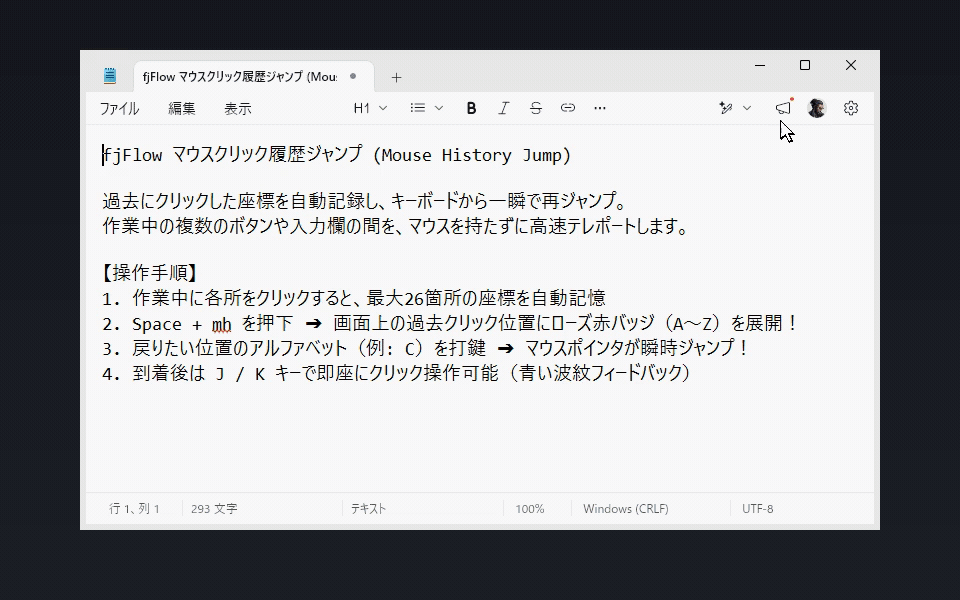Screen dimensions: 960x600
Task: Apply strikethrough formatting
Action: click(536, 108)
